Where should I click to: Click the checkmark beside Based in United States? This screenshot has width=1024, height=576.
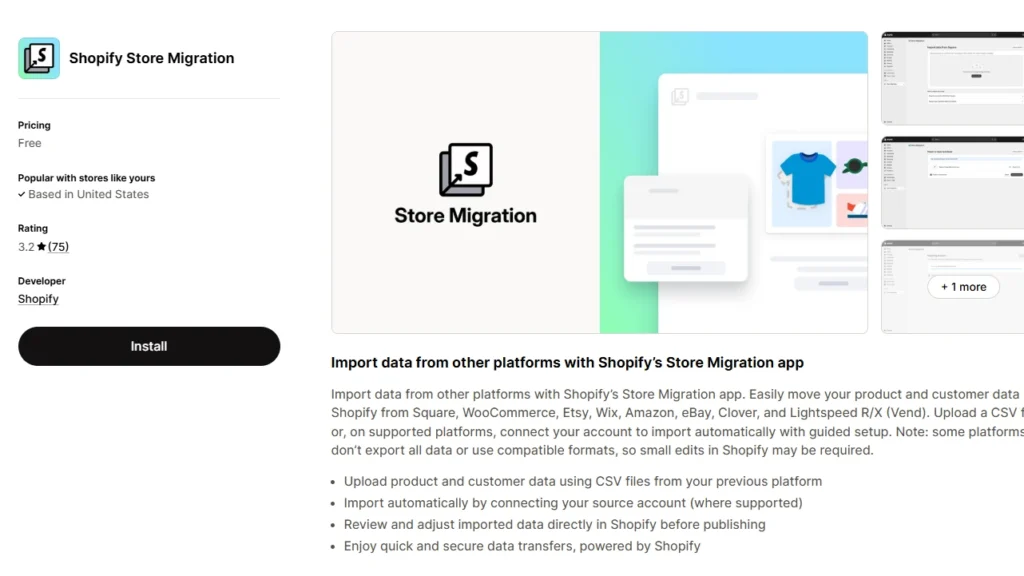(22, 195)
